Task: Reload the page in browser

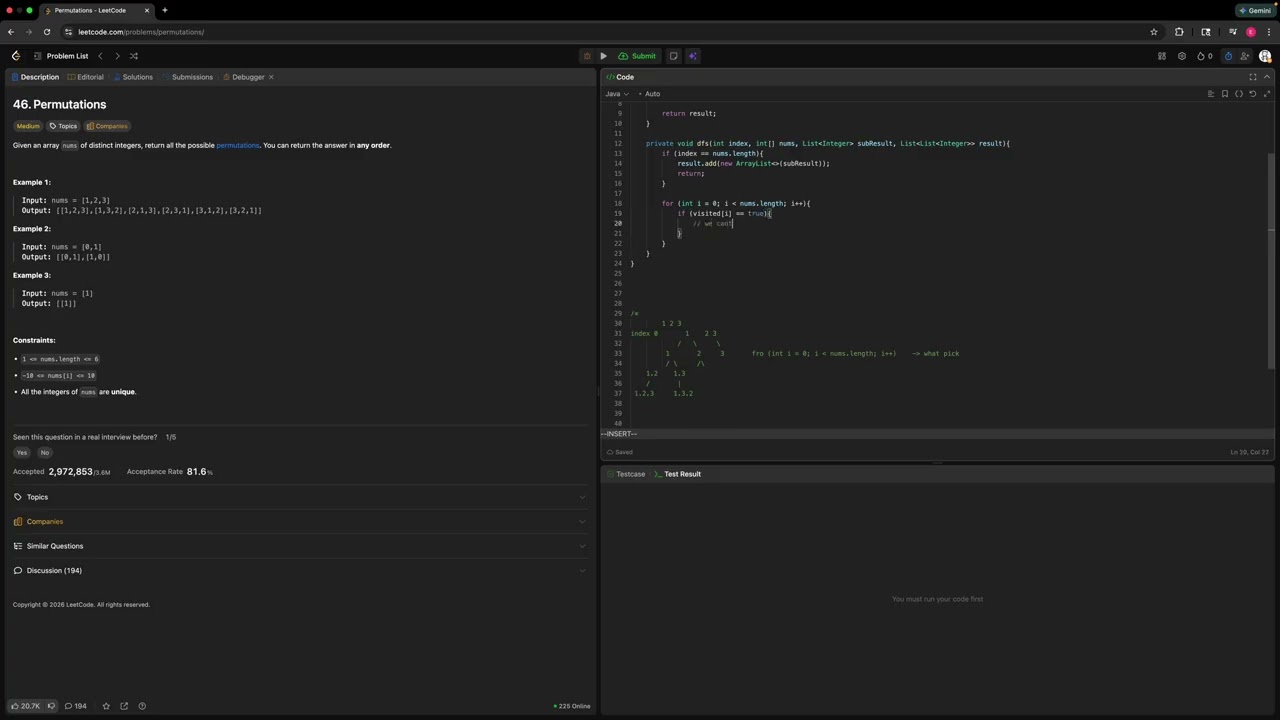Action: (46, 32)
